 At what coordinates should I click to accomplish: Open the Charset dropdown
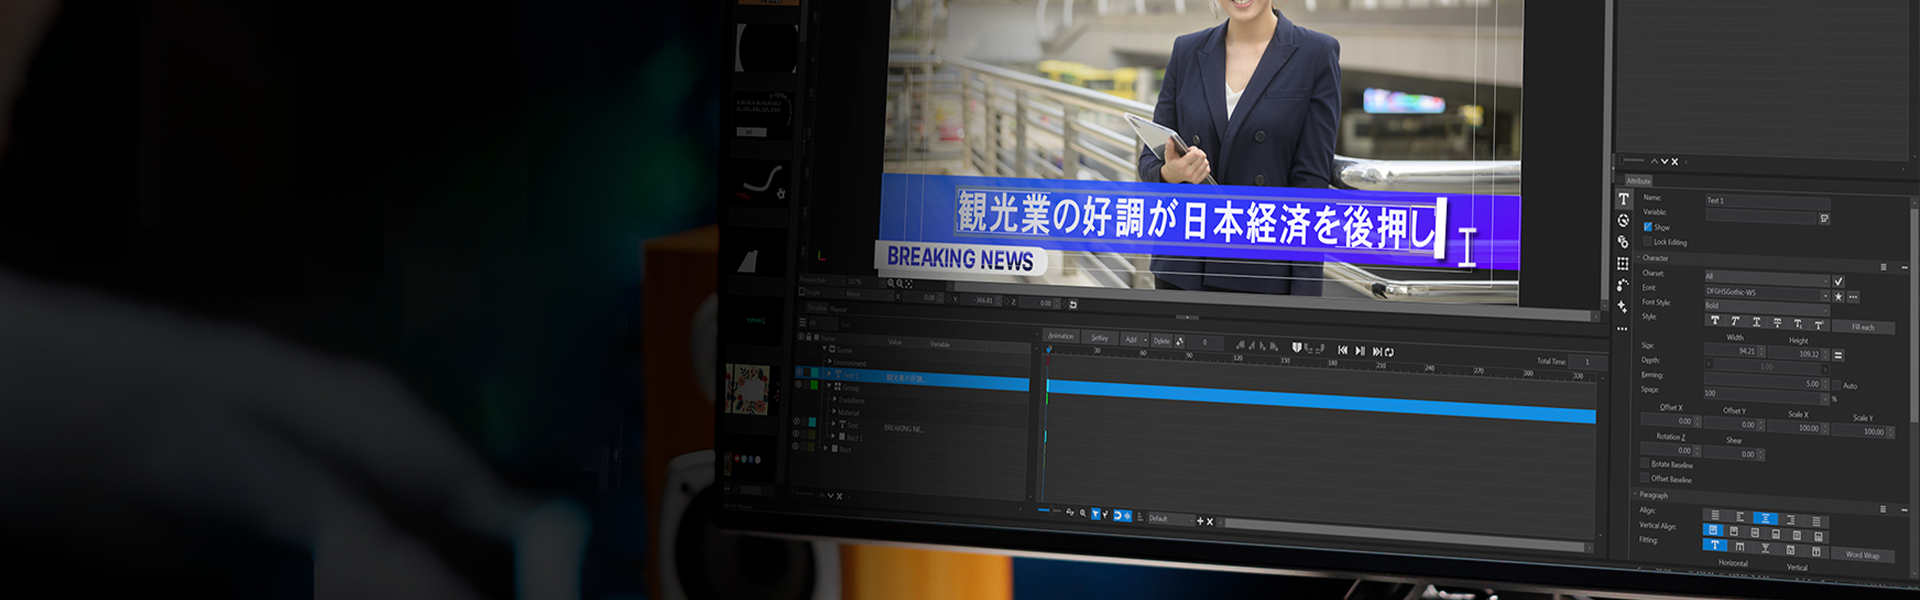(x=1767, y=277)
